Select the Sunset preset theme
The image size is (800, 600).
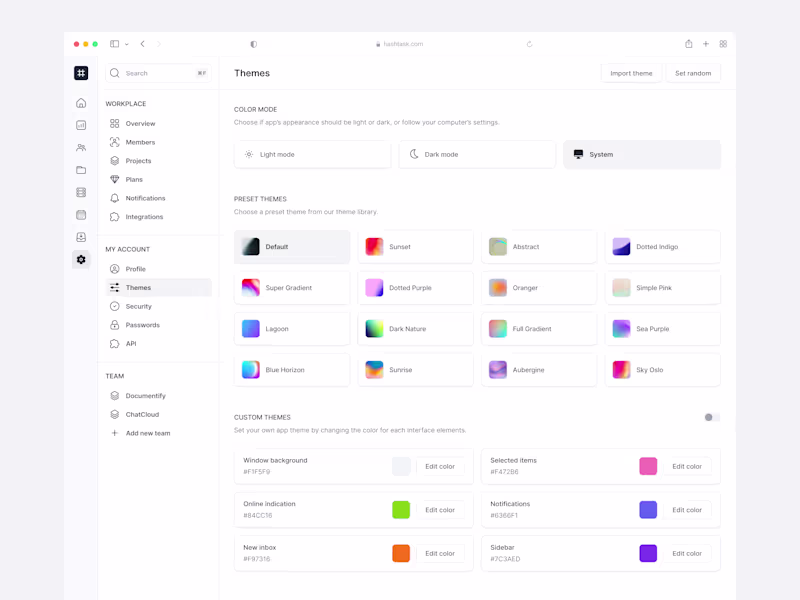click(x=415, y=246)
